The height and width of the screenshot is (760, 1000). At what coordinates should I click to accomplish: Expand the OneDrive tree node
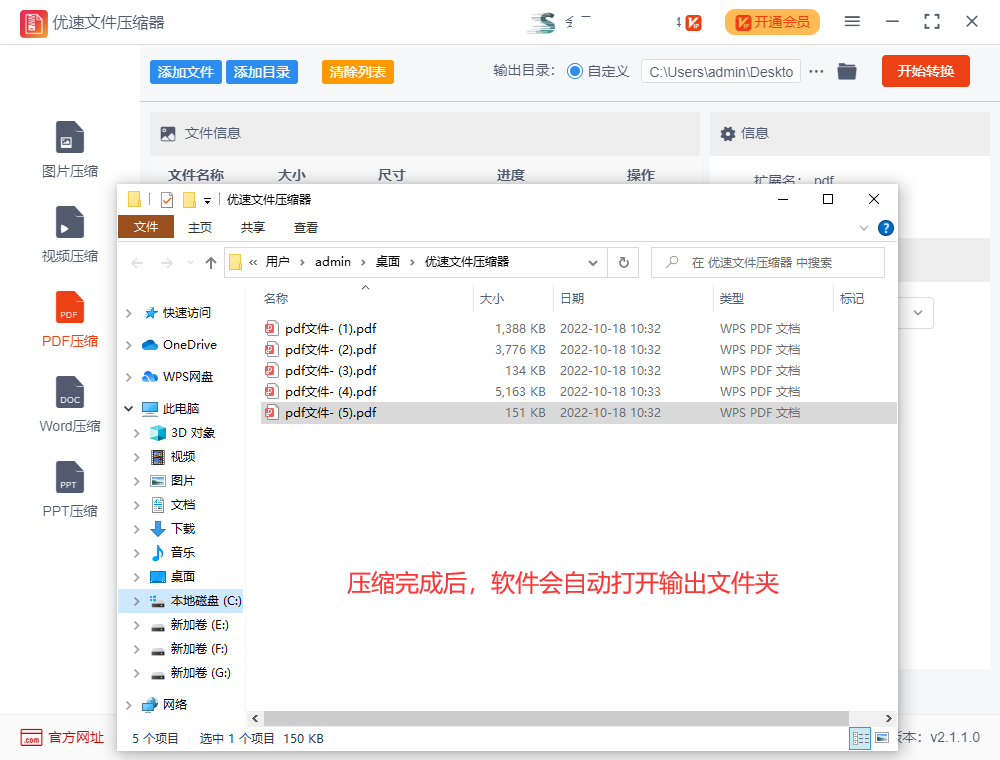pos(129,345)
